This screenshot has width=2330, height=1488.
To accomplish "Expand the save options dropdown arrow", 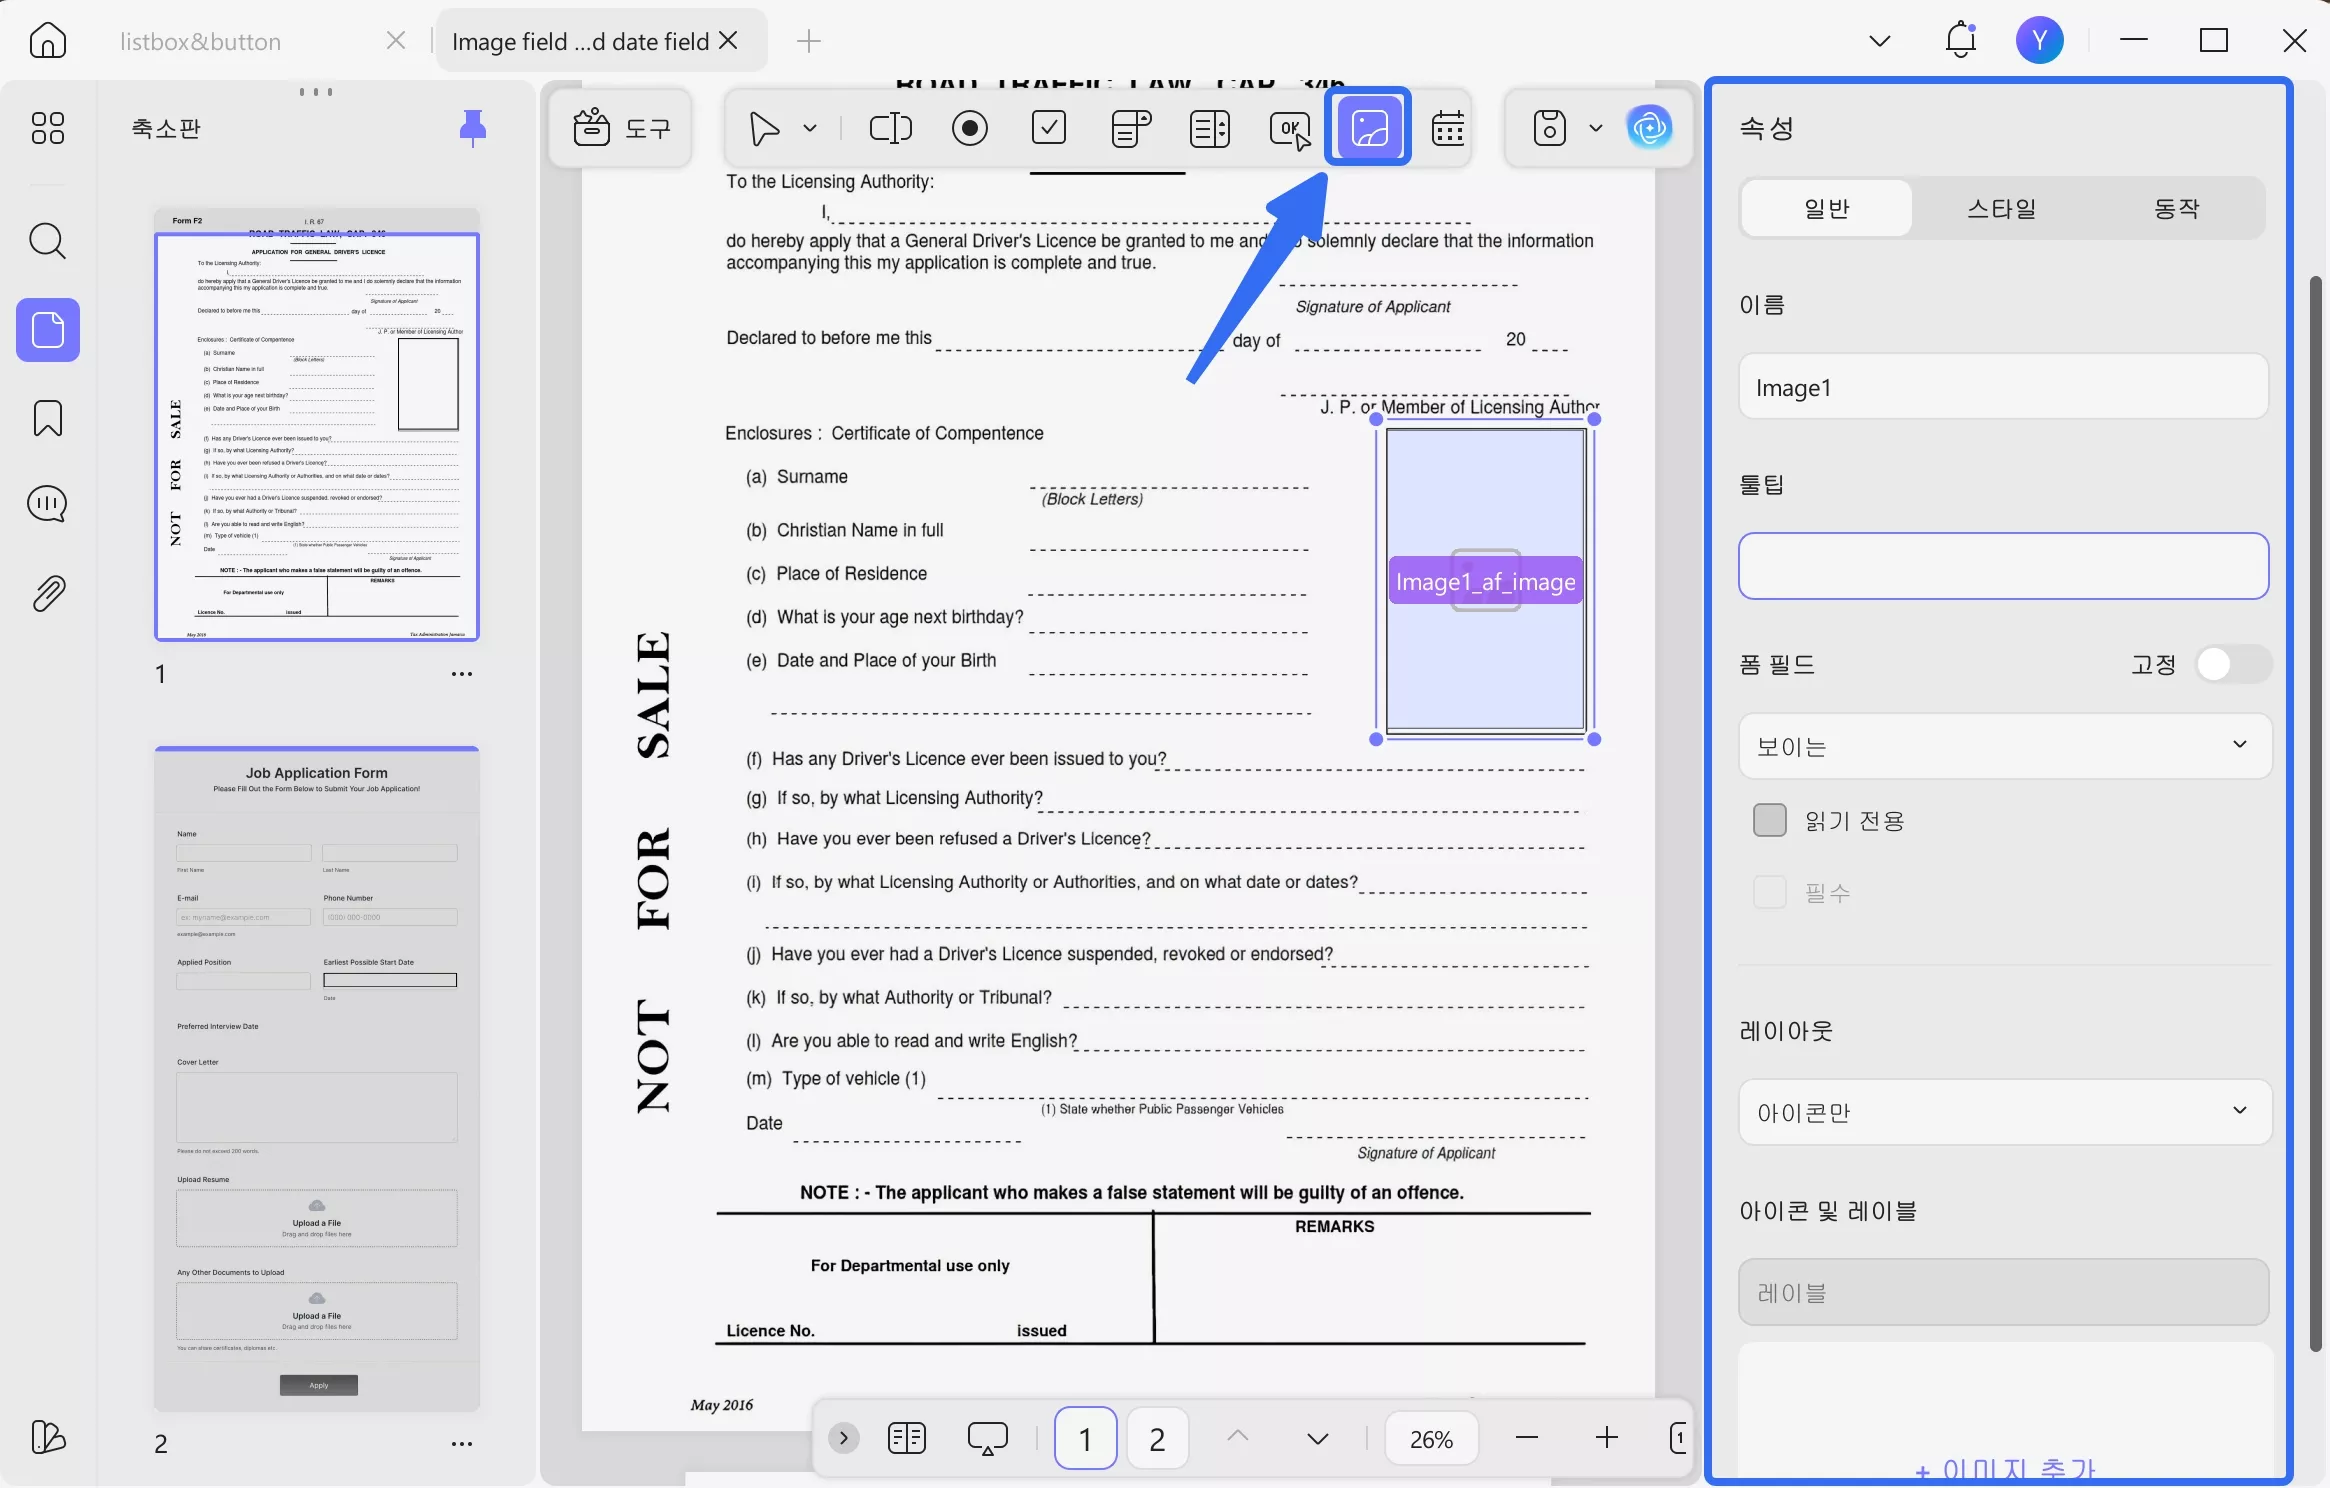I will pos(1595,128).
